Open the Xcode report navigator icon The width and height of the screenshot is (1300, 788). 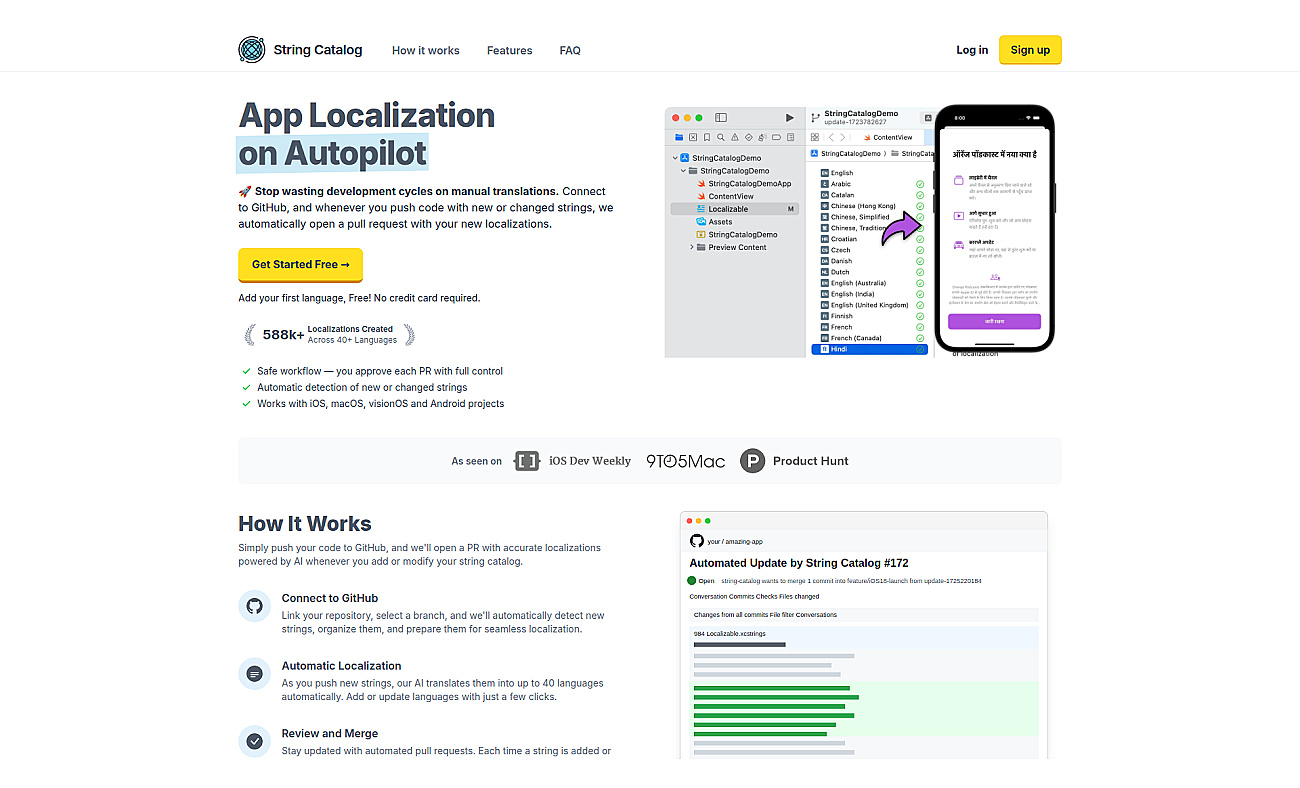coord(790,137)
